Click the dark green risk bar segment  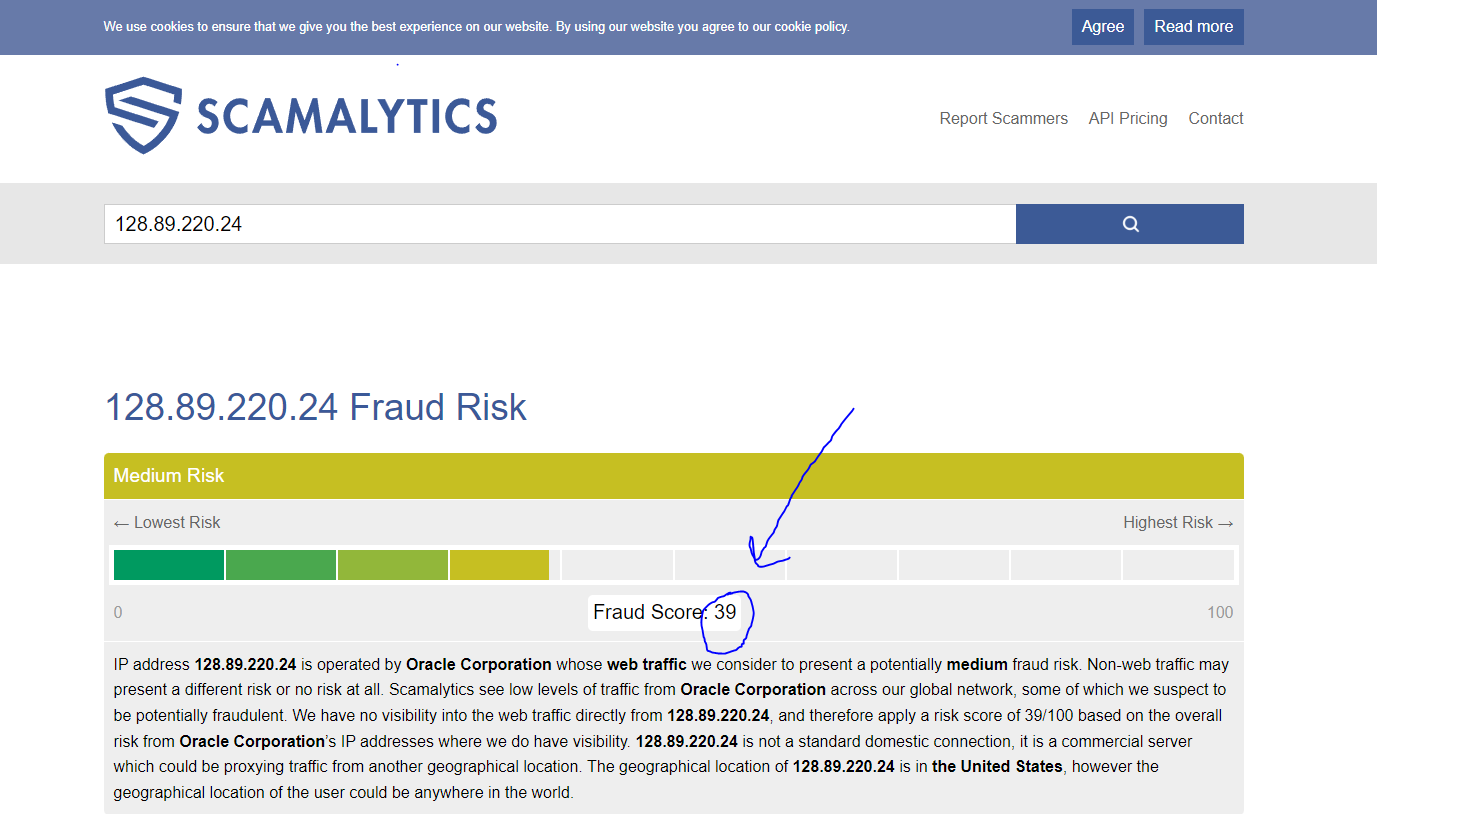point(169,565)
